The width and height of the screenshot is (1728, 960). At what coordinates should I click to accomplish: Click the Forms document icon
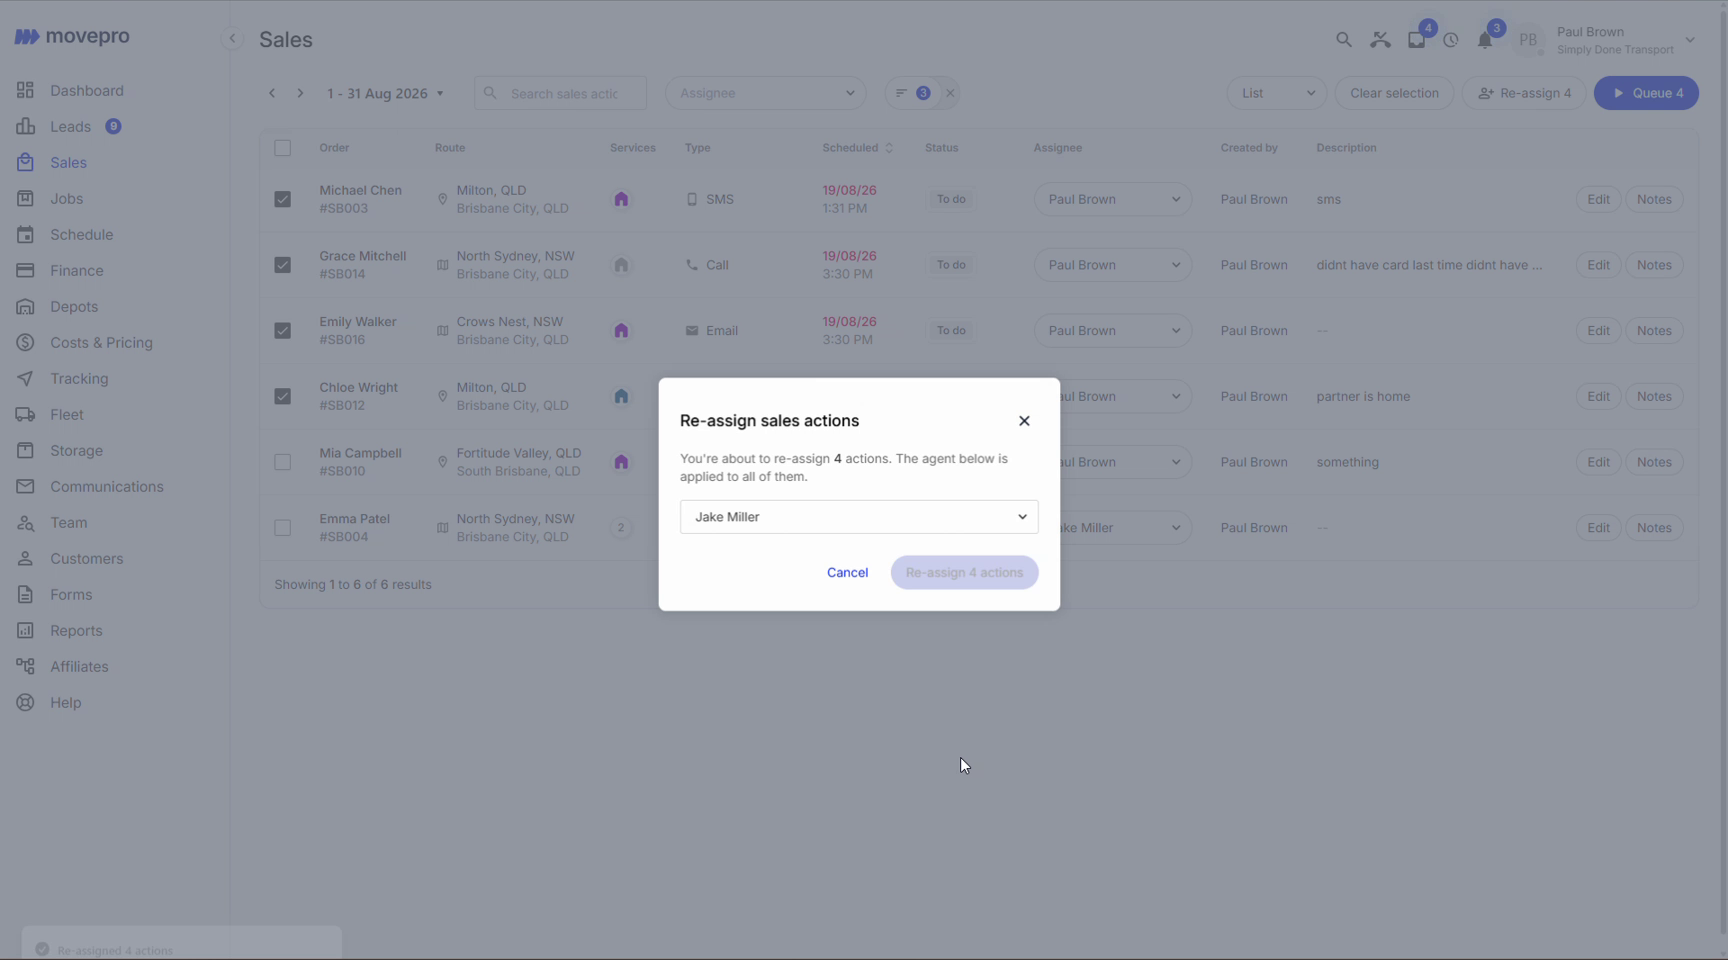[26, 595]
